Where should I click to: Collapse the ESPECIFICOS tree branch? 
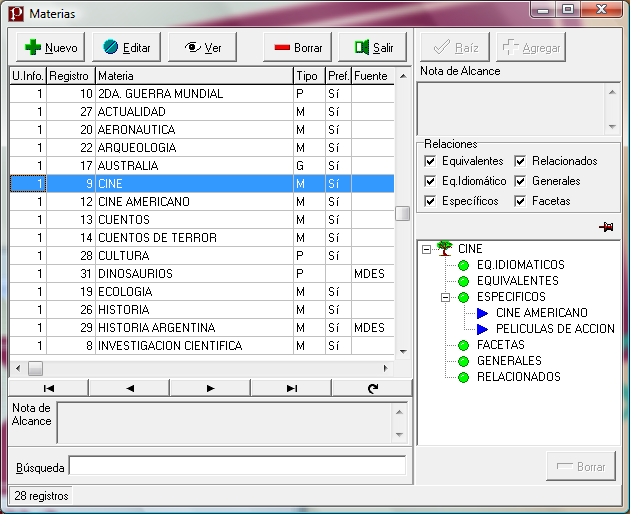445,297
